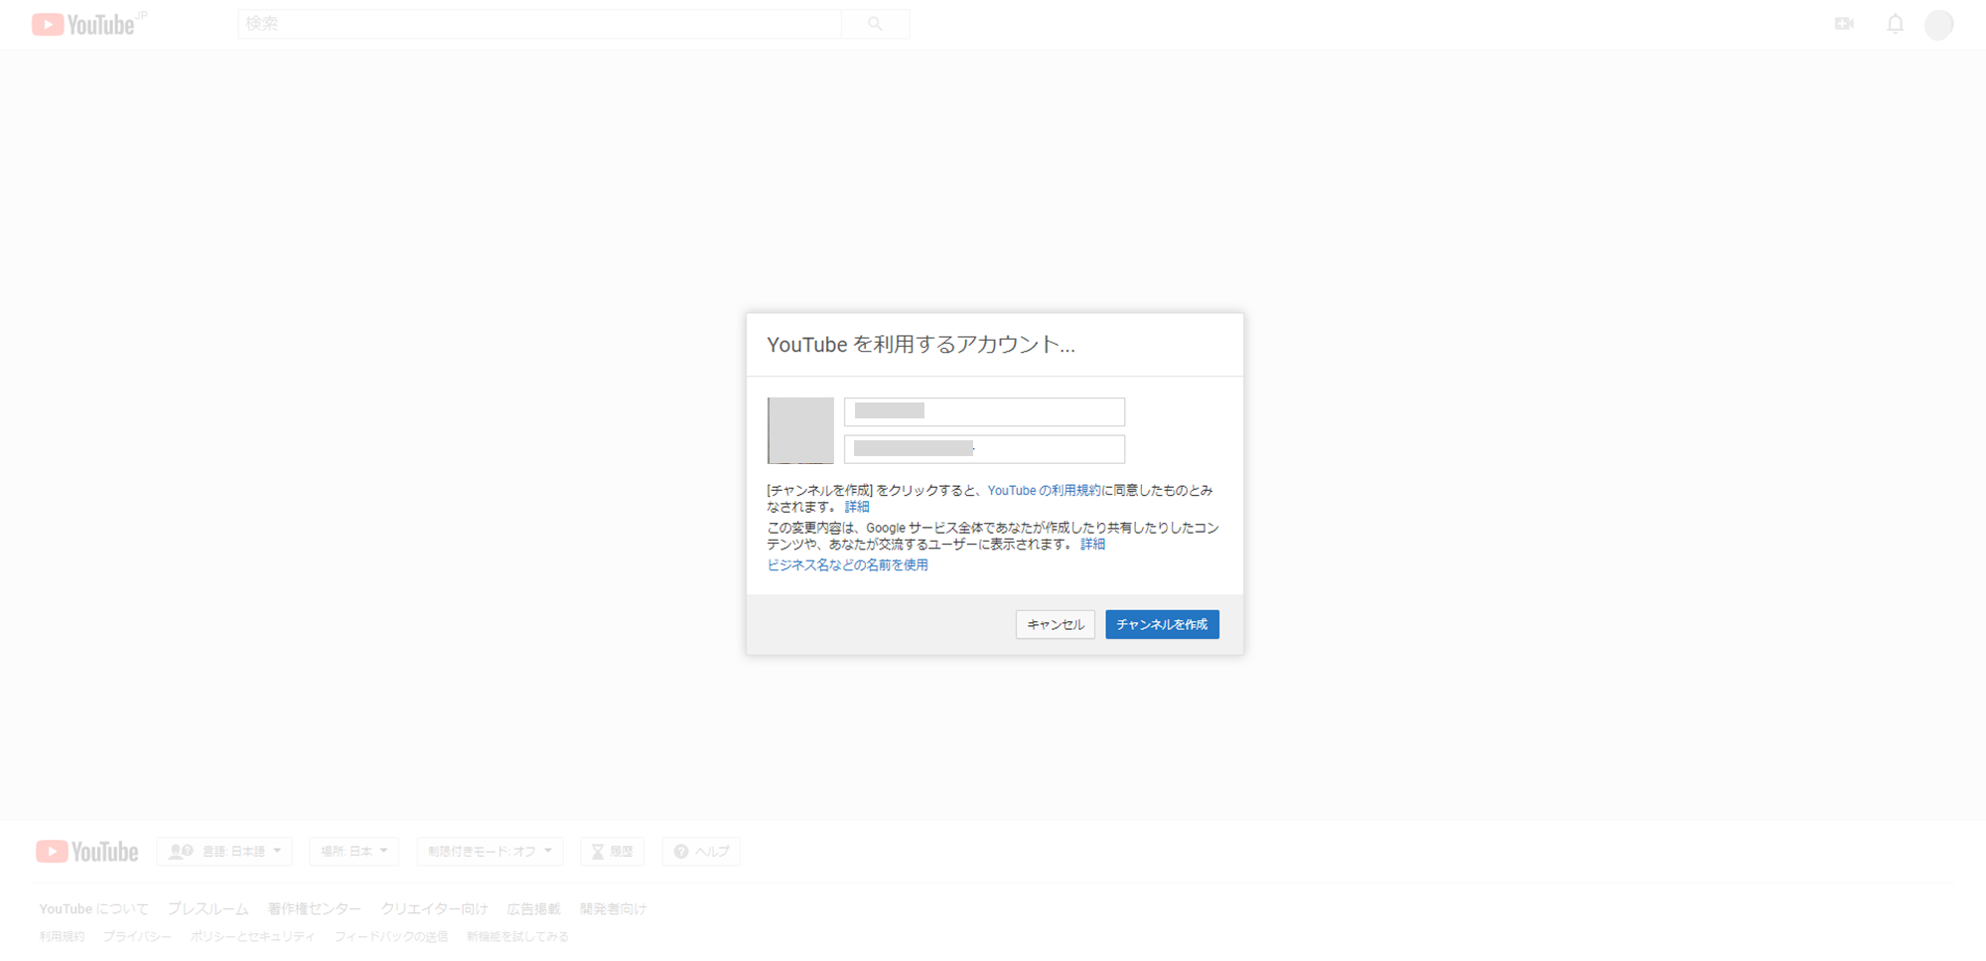The width and height of the screenshot is (1986, 961).
Task: Click the ヘルプ question mark button
Action: click(x=701, y=852)
